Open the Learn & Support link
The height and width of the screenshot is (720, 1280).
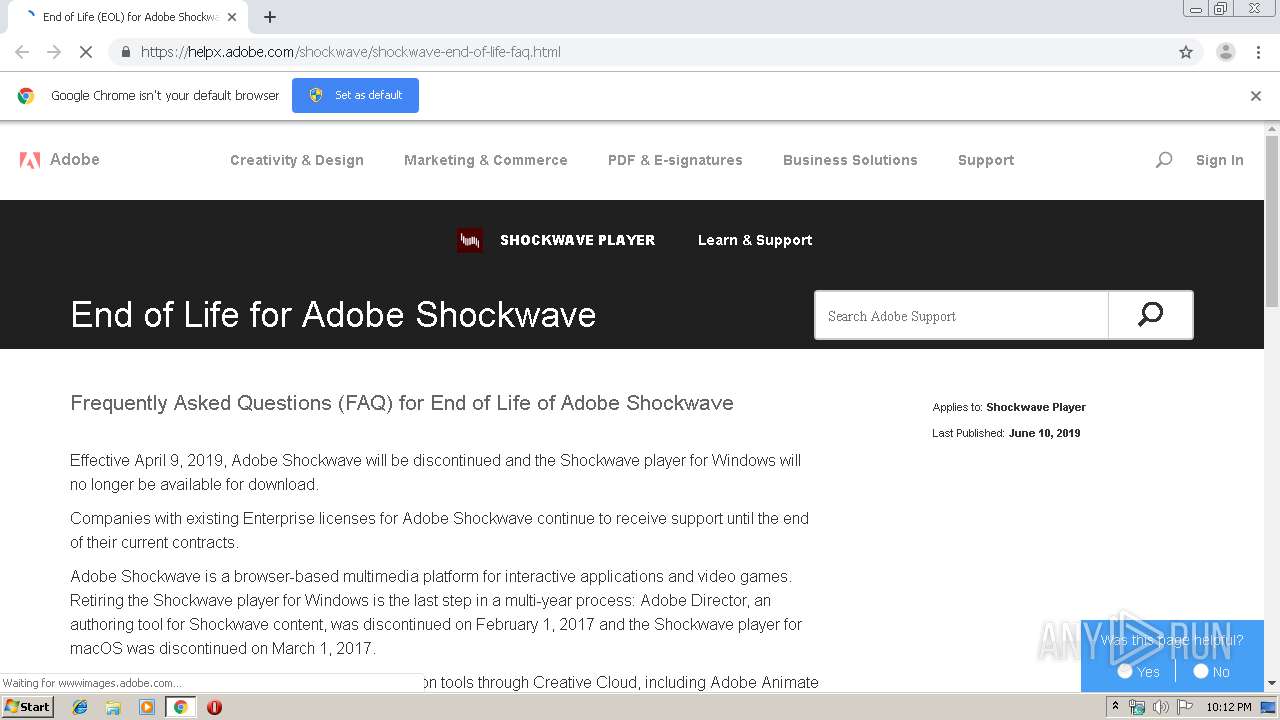tap(755, 240)
